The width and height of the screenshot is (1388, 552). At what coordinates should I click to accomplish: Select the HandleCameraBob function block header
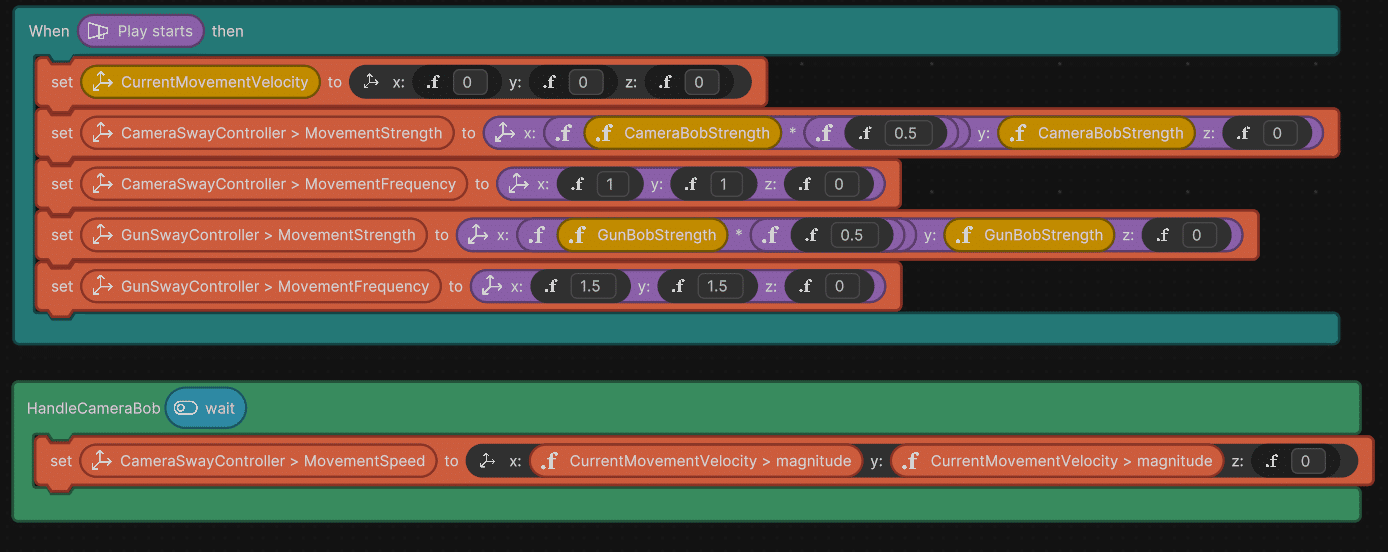coord(93,408)
